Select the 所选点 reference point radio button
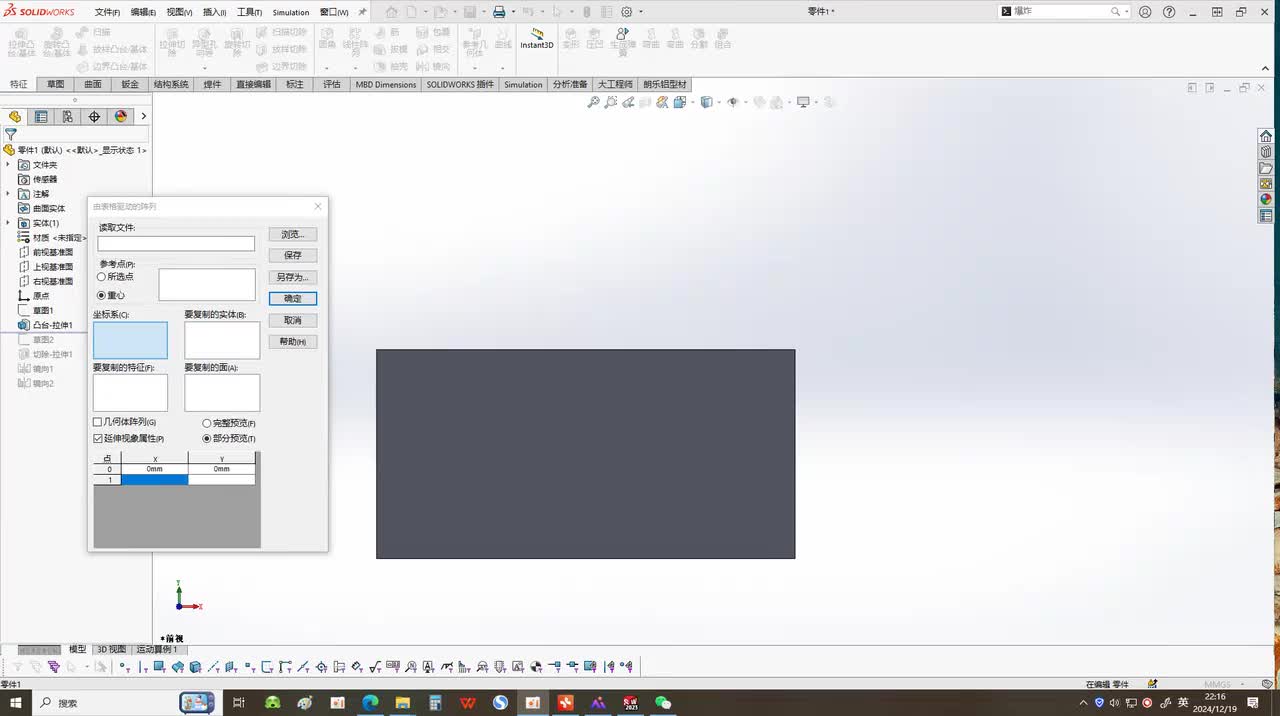This screenshot has width=1280, height=716. coord(102,277)
